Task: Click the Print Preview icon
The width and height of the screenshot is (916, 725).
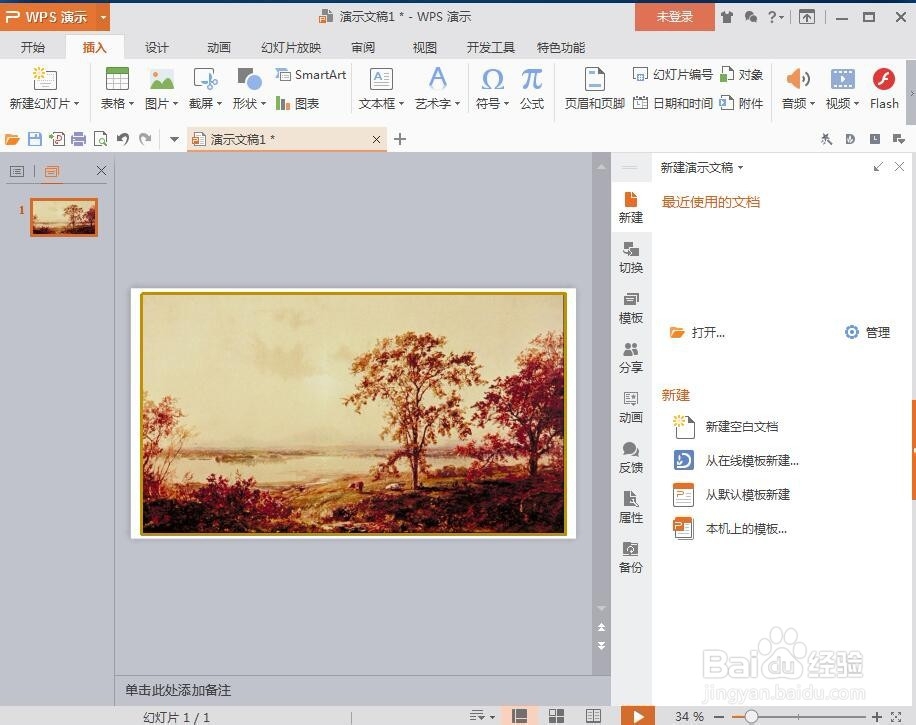Action: click(100, 139)
